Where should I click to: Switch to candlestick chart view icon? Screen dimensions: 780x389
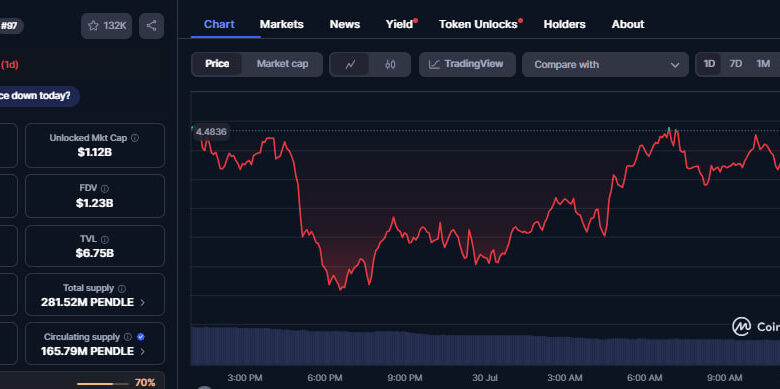click(390, 65)
